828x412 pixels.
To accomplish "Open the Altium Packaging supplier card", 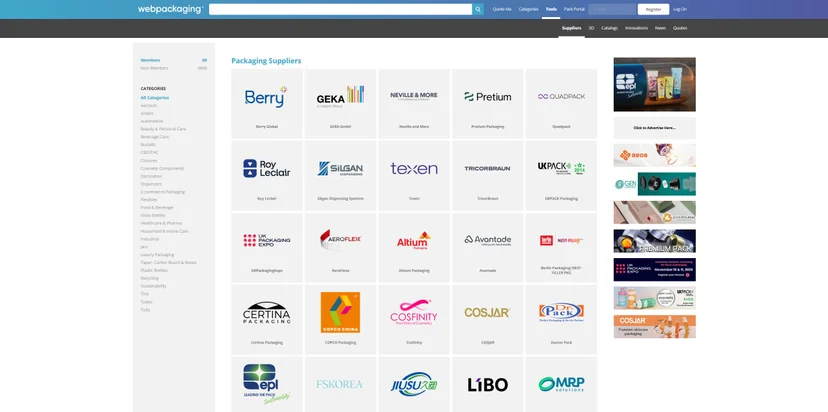I will 414,247.
